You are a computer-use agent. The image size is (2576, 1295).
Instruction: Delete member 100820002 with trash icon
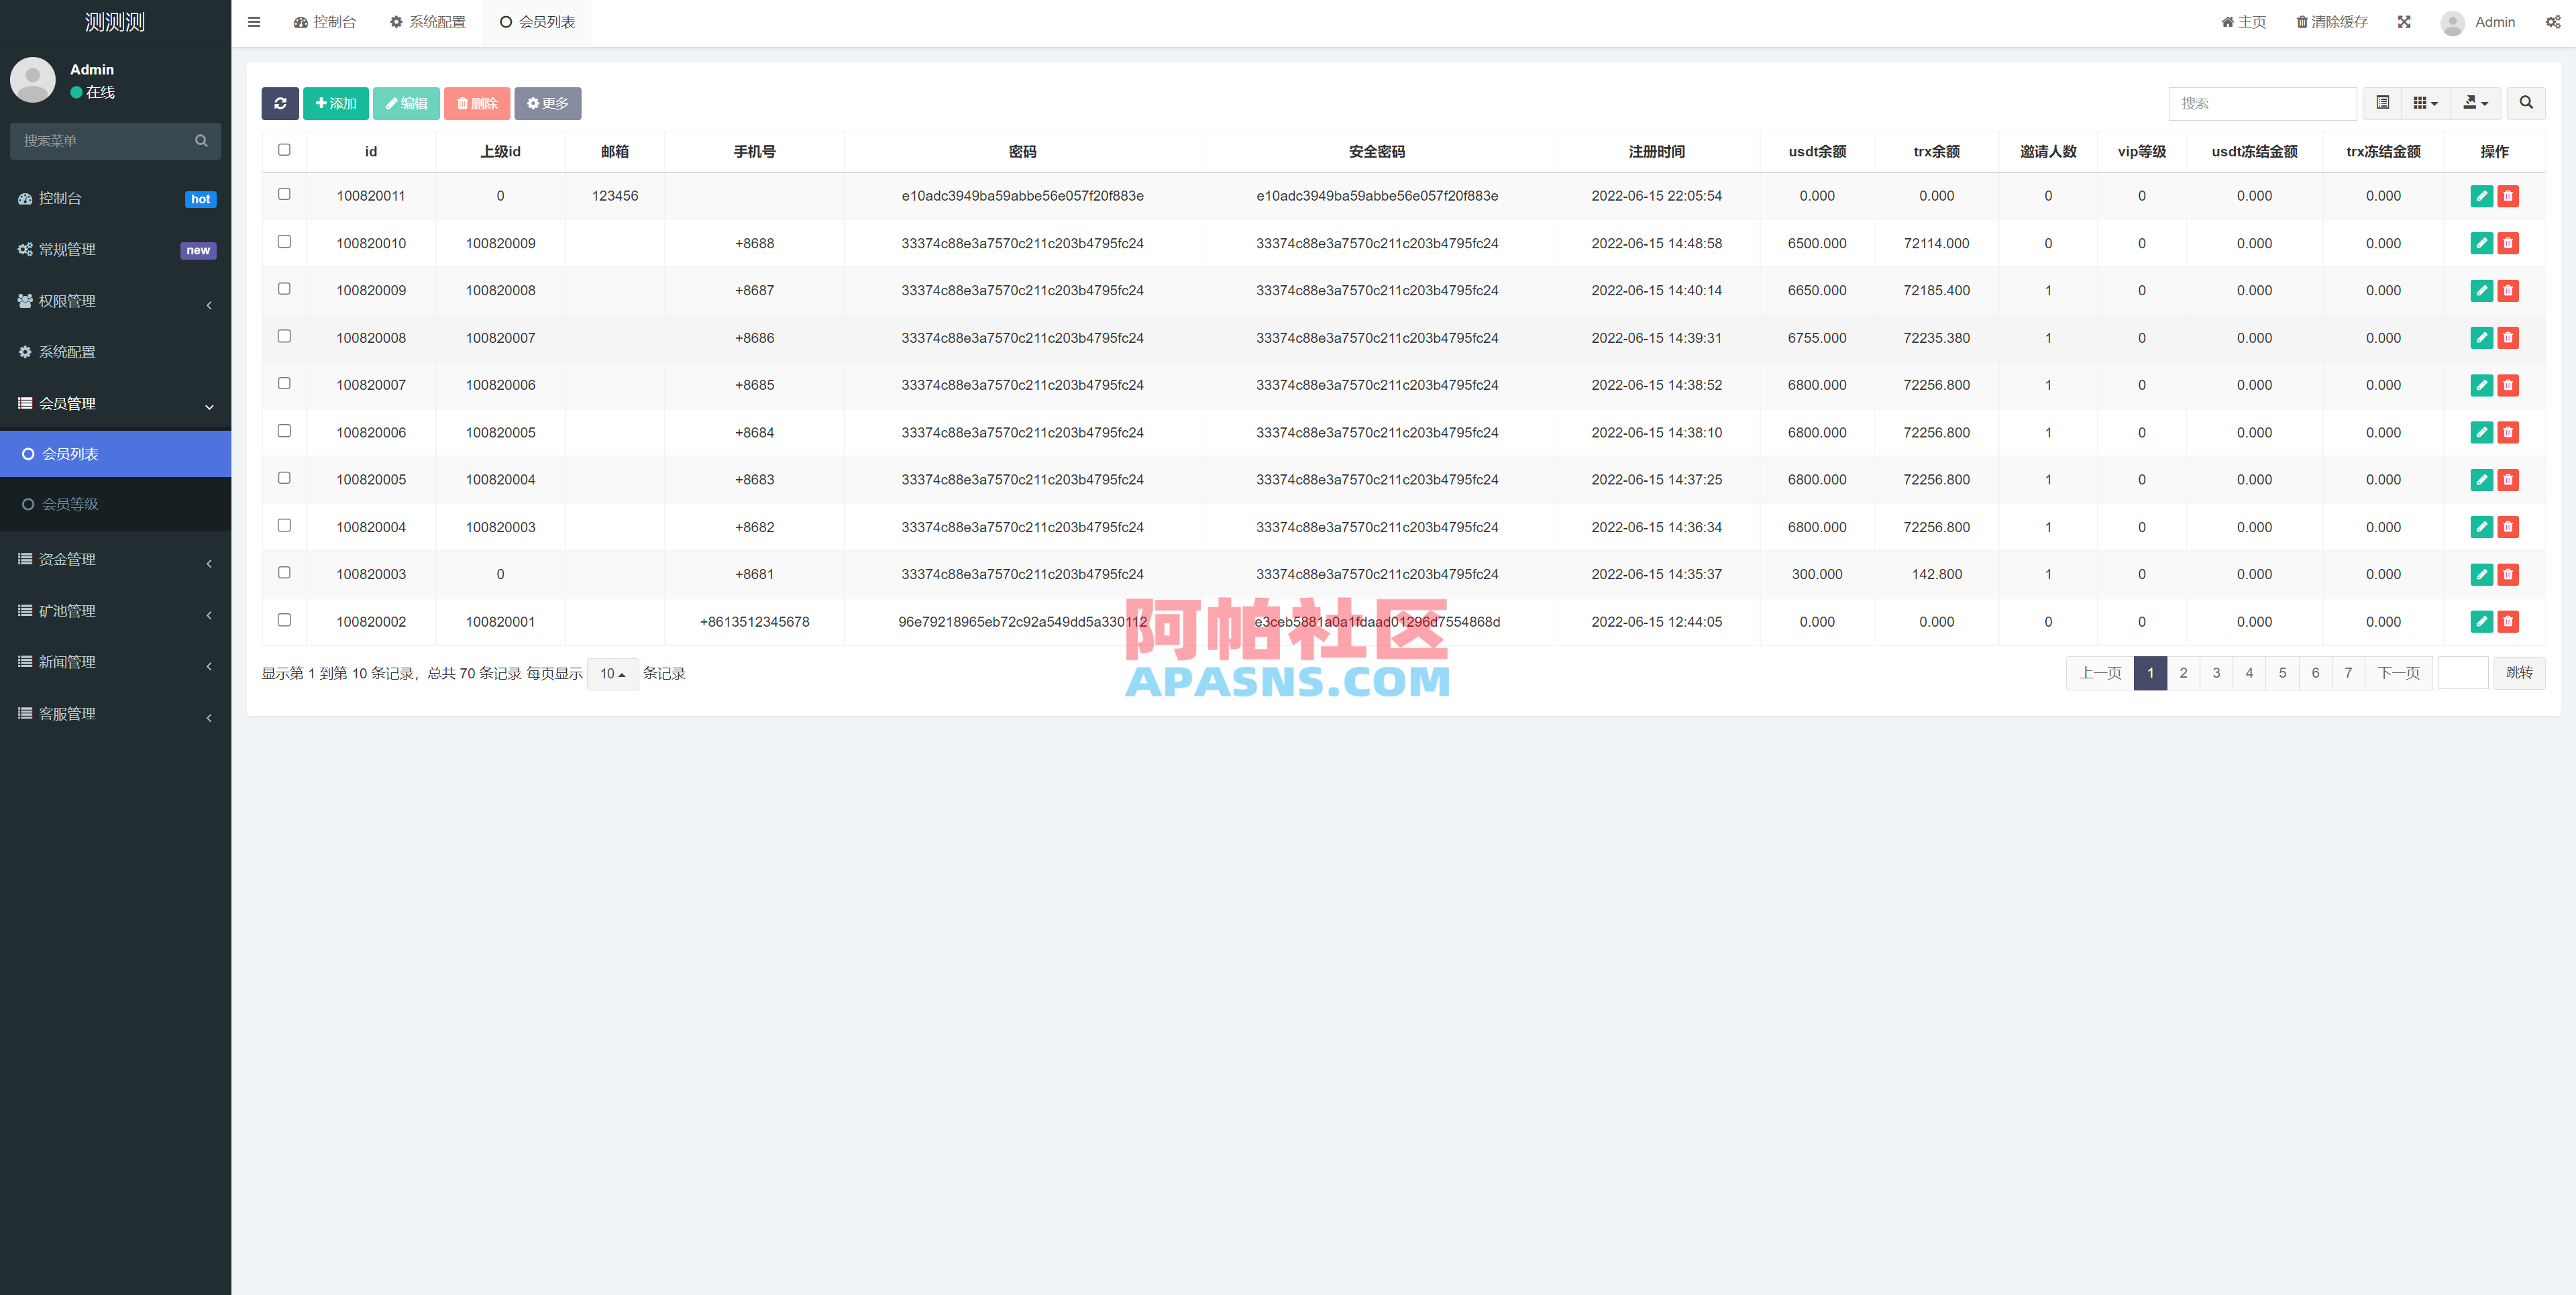point(2508,621)
